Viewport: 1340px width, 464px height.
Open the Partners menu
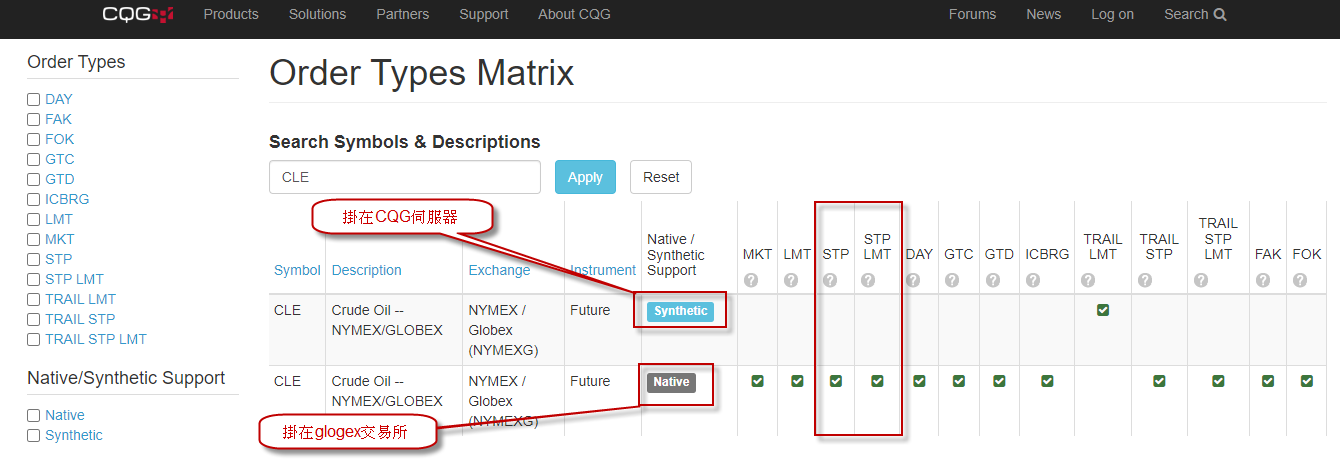403,14
